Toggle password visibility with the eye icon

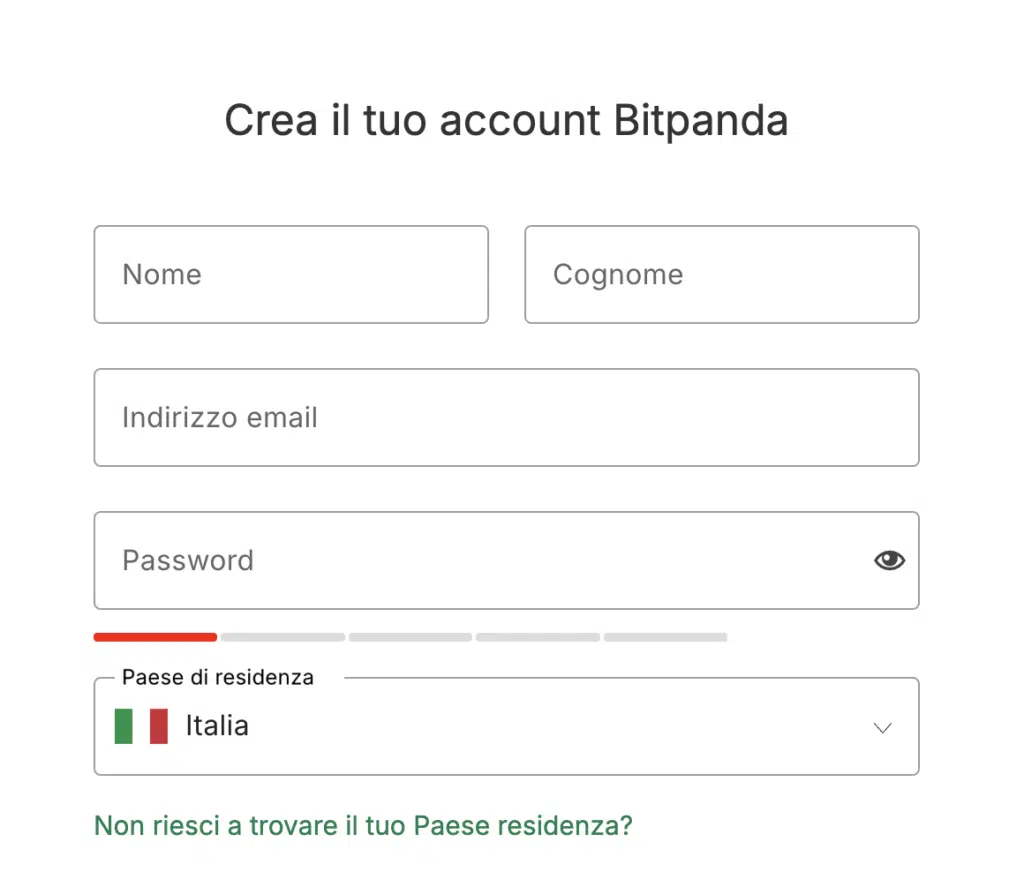889,560
